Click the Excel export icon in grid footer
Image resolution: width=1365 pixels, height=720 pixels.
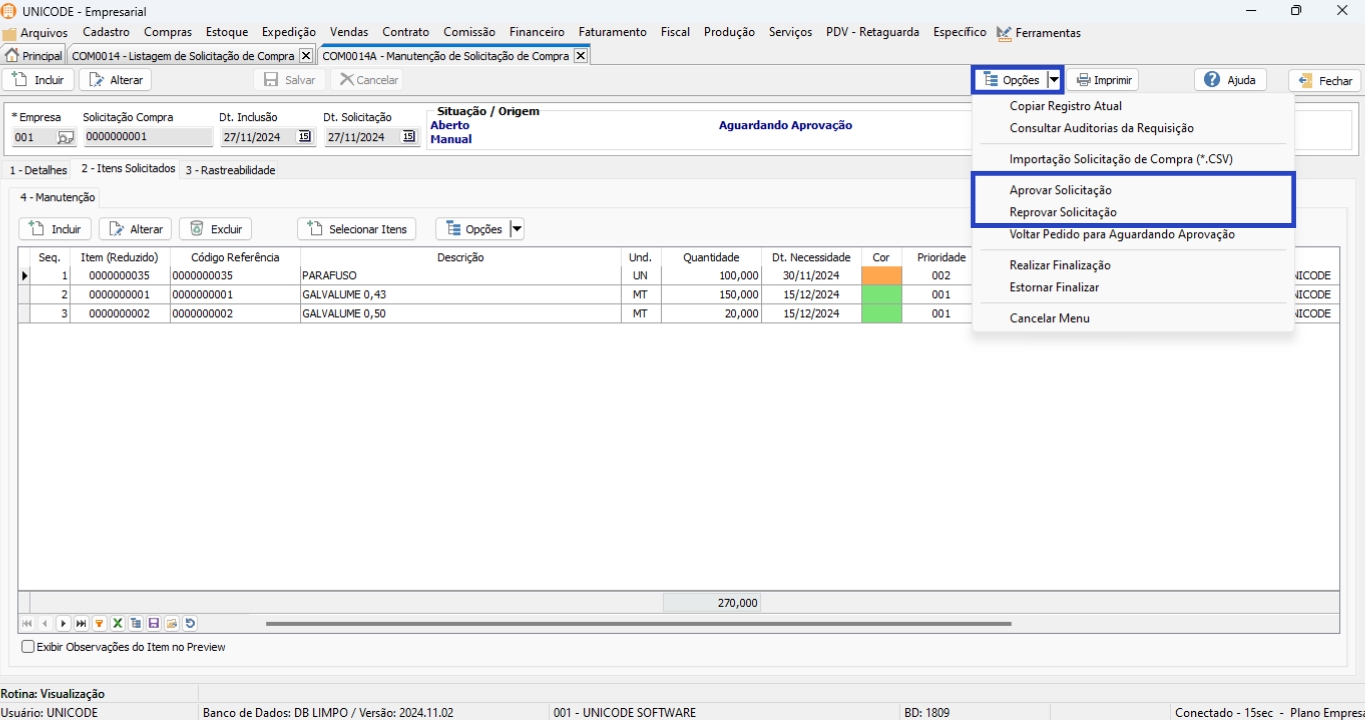(117, 623)
